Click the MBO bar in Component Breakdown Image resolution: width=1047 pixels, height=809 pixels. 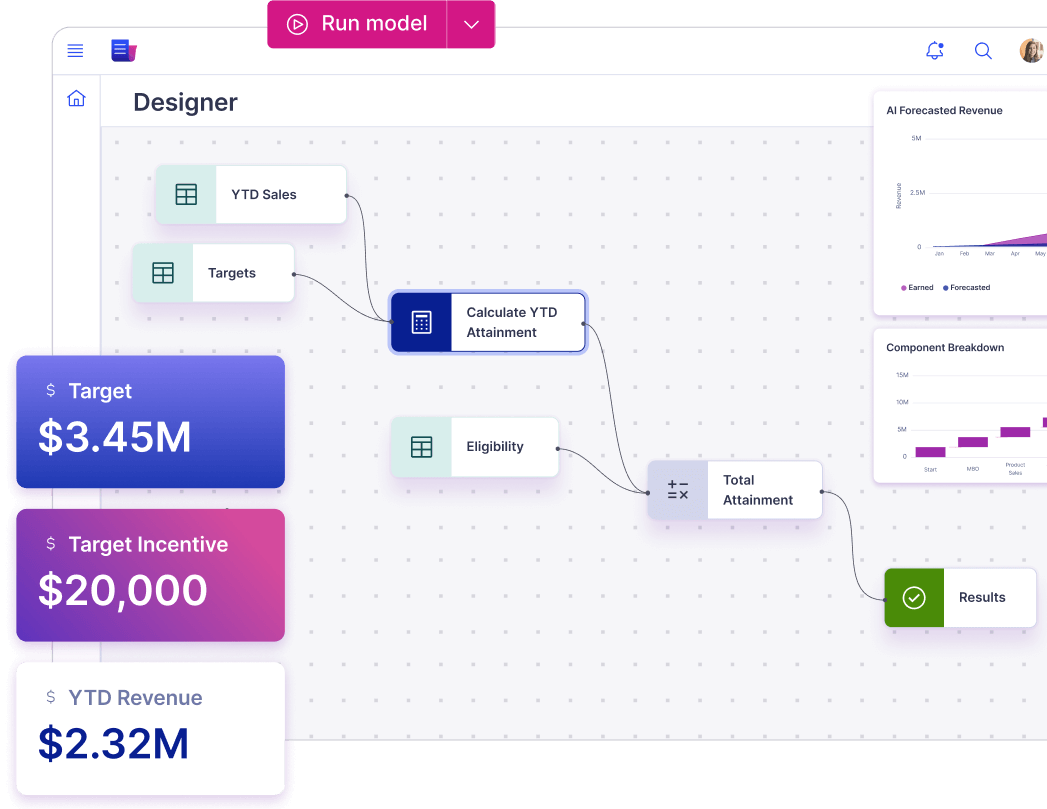pyautogui.click(x=973, y=442)
